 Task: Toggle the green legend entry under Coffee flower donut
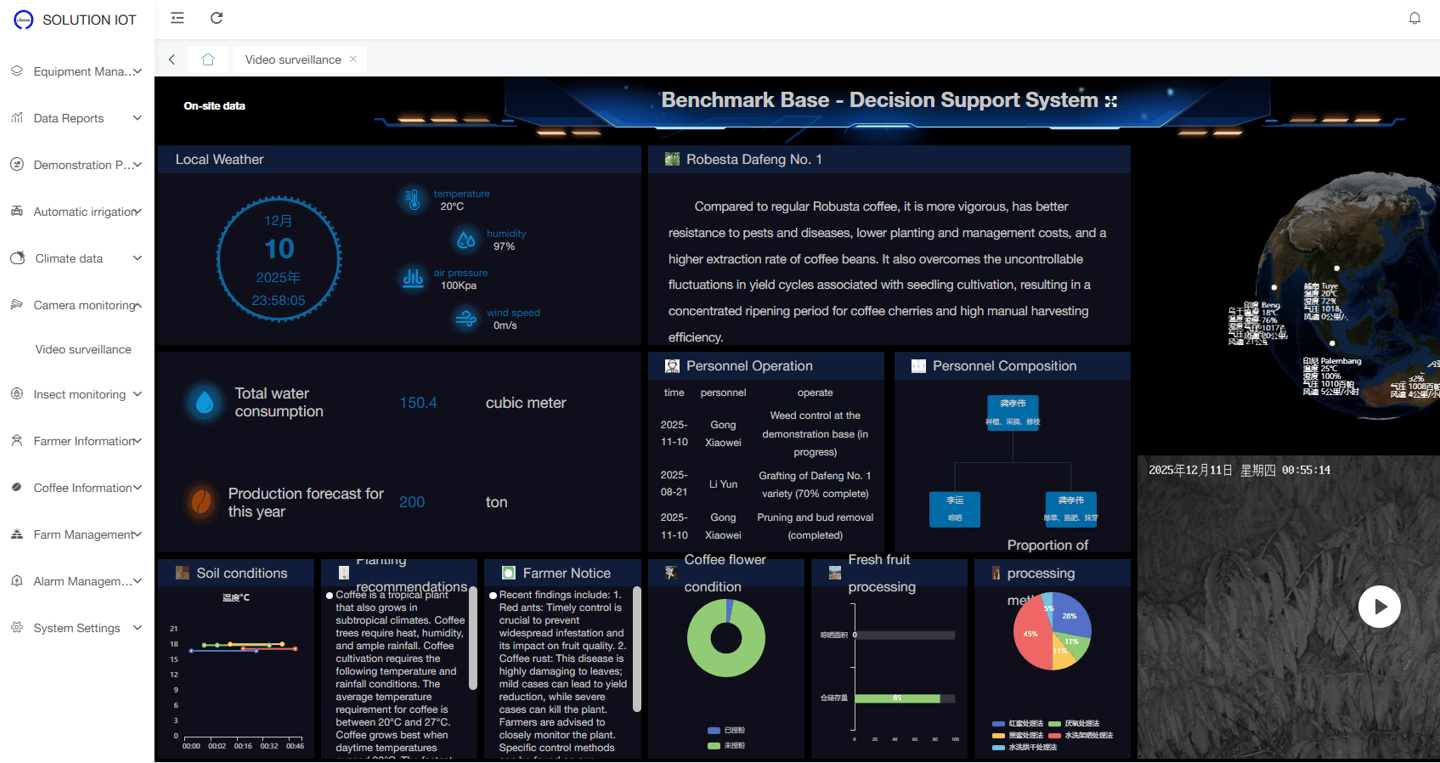[726, 746]
